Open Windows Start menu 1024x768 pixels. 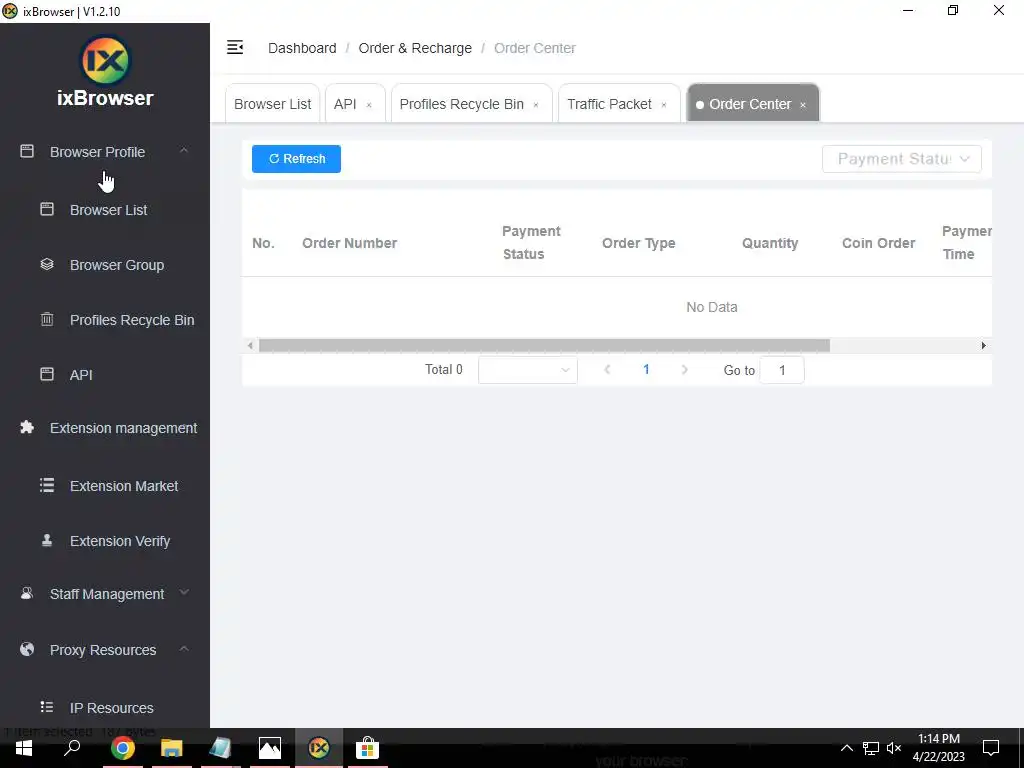click(x=24, y=748)
